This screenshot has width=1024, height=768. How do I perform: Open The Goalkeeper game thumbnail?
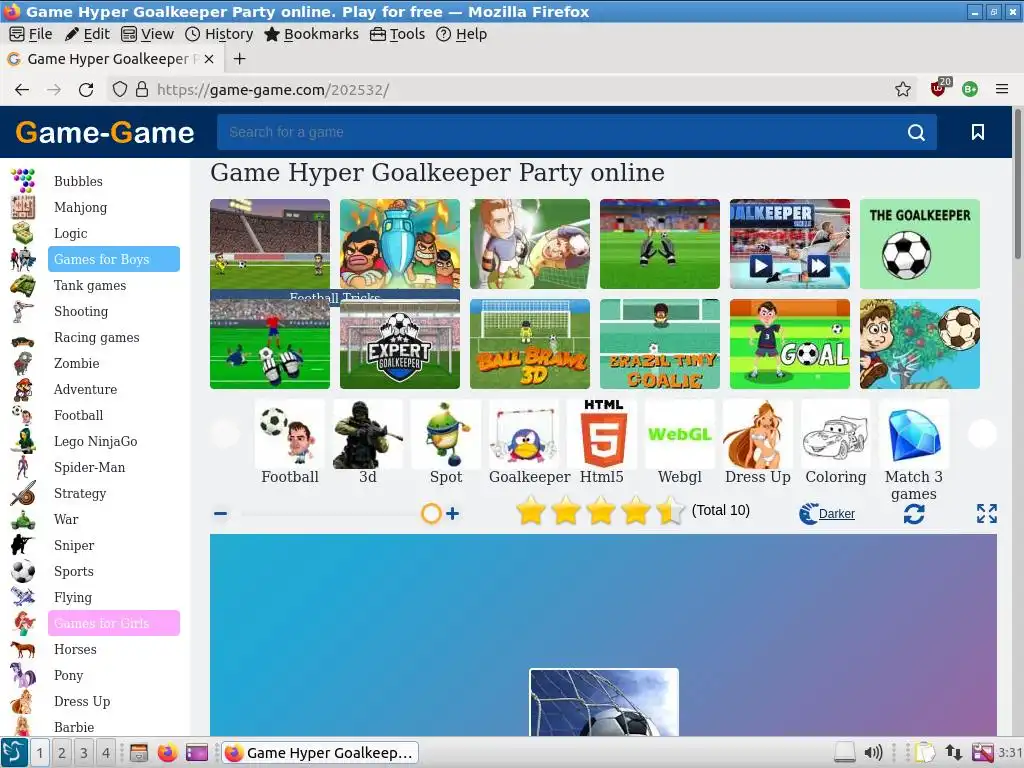pos(920,244)
